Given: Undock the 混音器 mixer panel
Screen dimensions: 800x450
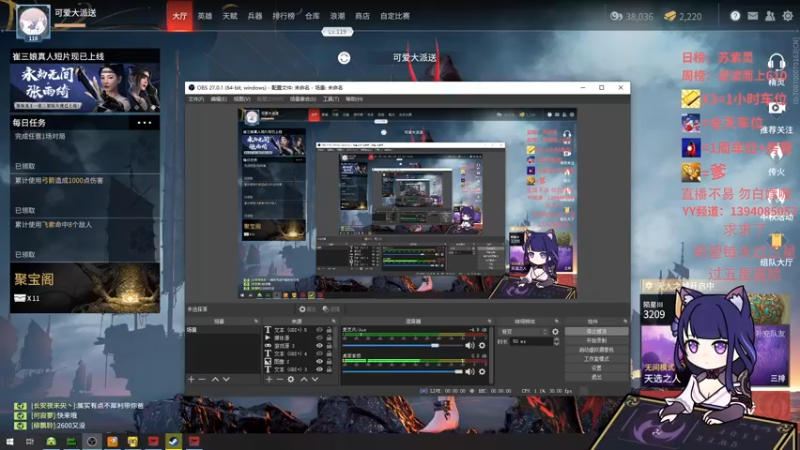Looking at the screenshot, I should pyautogui.click(x=489, y=321).
